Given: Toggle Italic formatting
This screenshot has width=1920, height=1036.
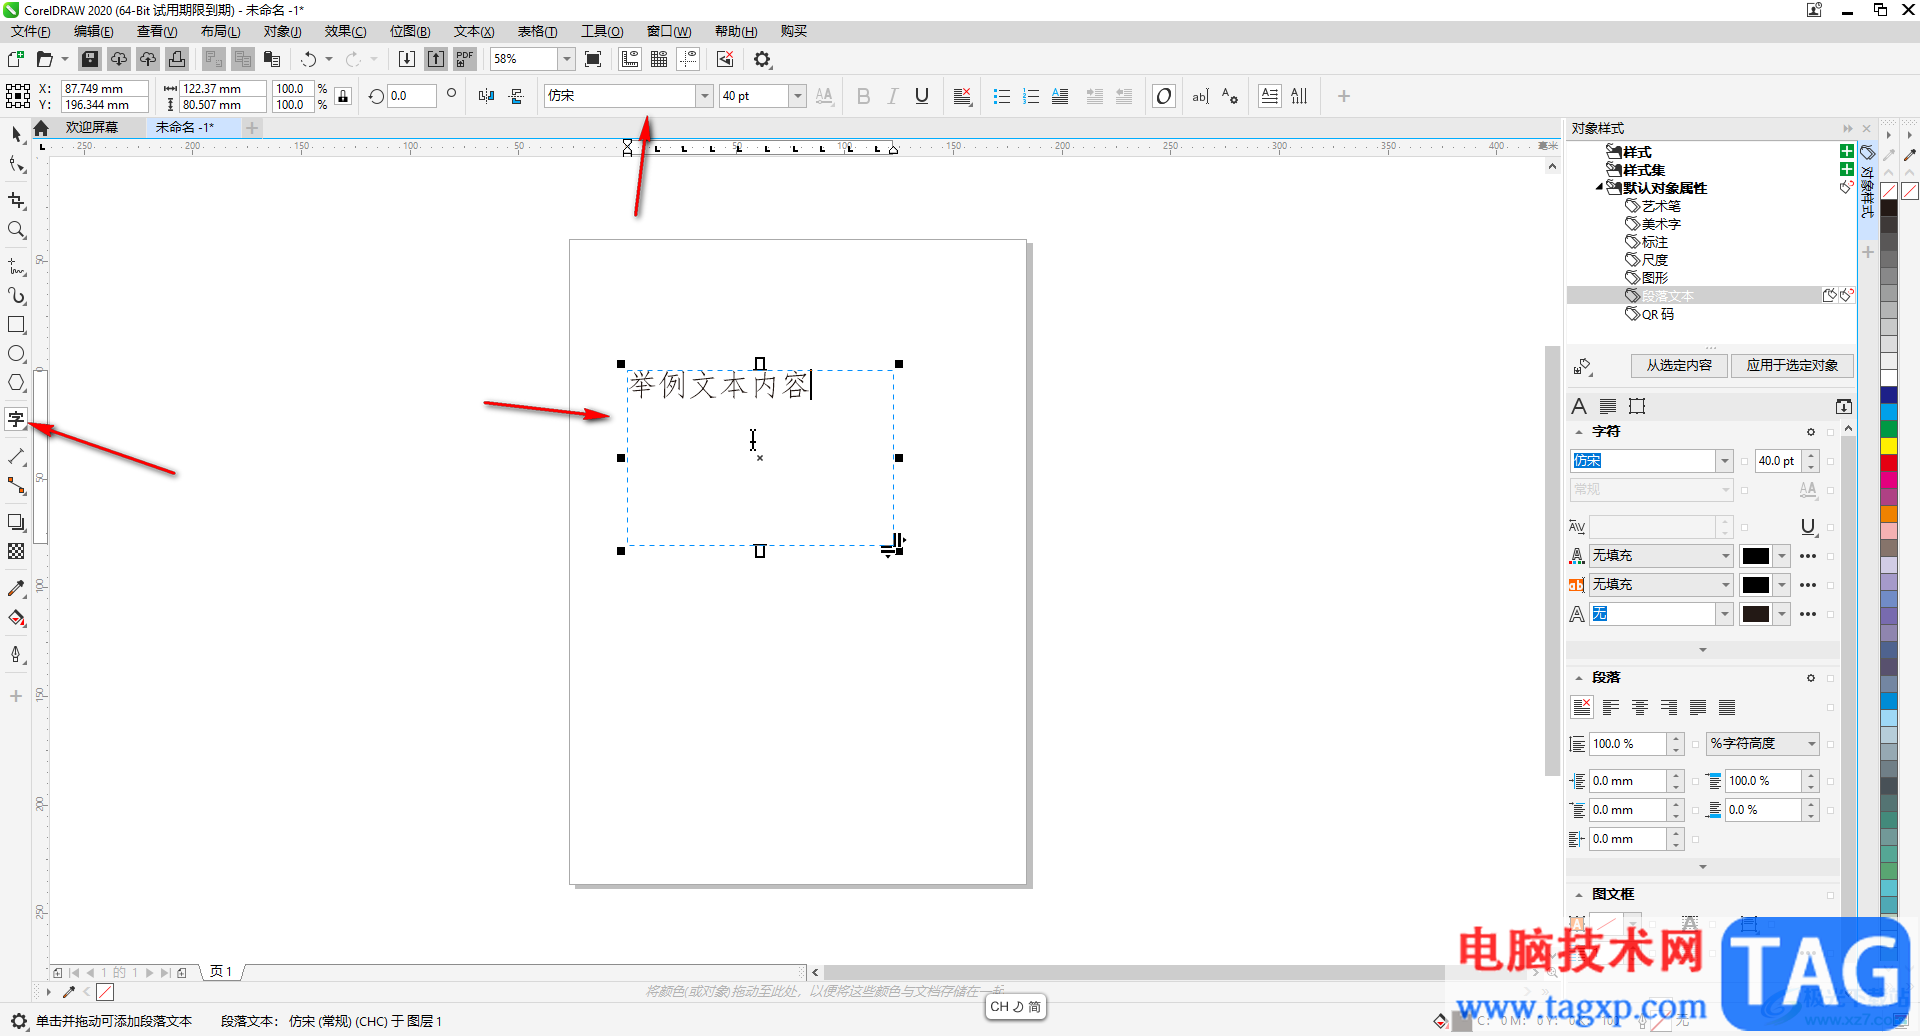Looking at the screenshot, I should (x=893, y=96).
